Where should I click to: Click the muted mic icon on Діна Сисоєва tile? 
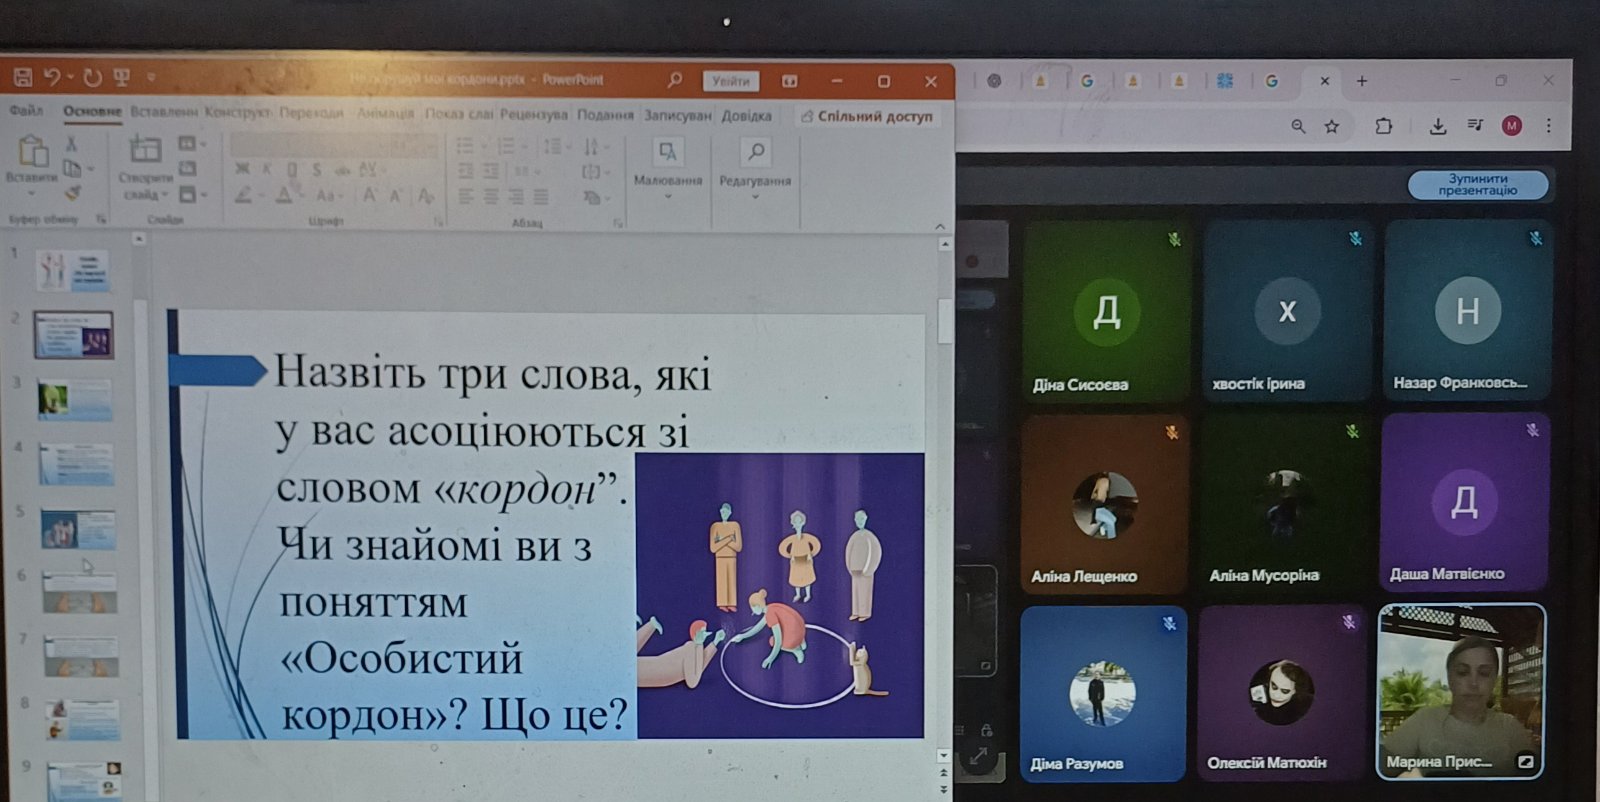click(x=1175, y=239)
